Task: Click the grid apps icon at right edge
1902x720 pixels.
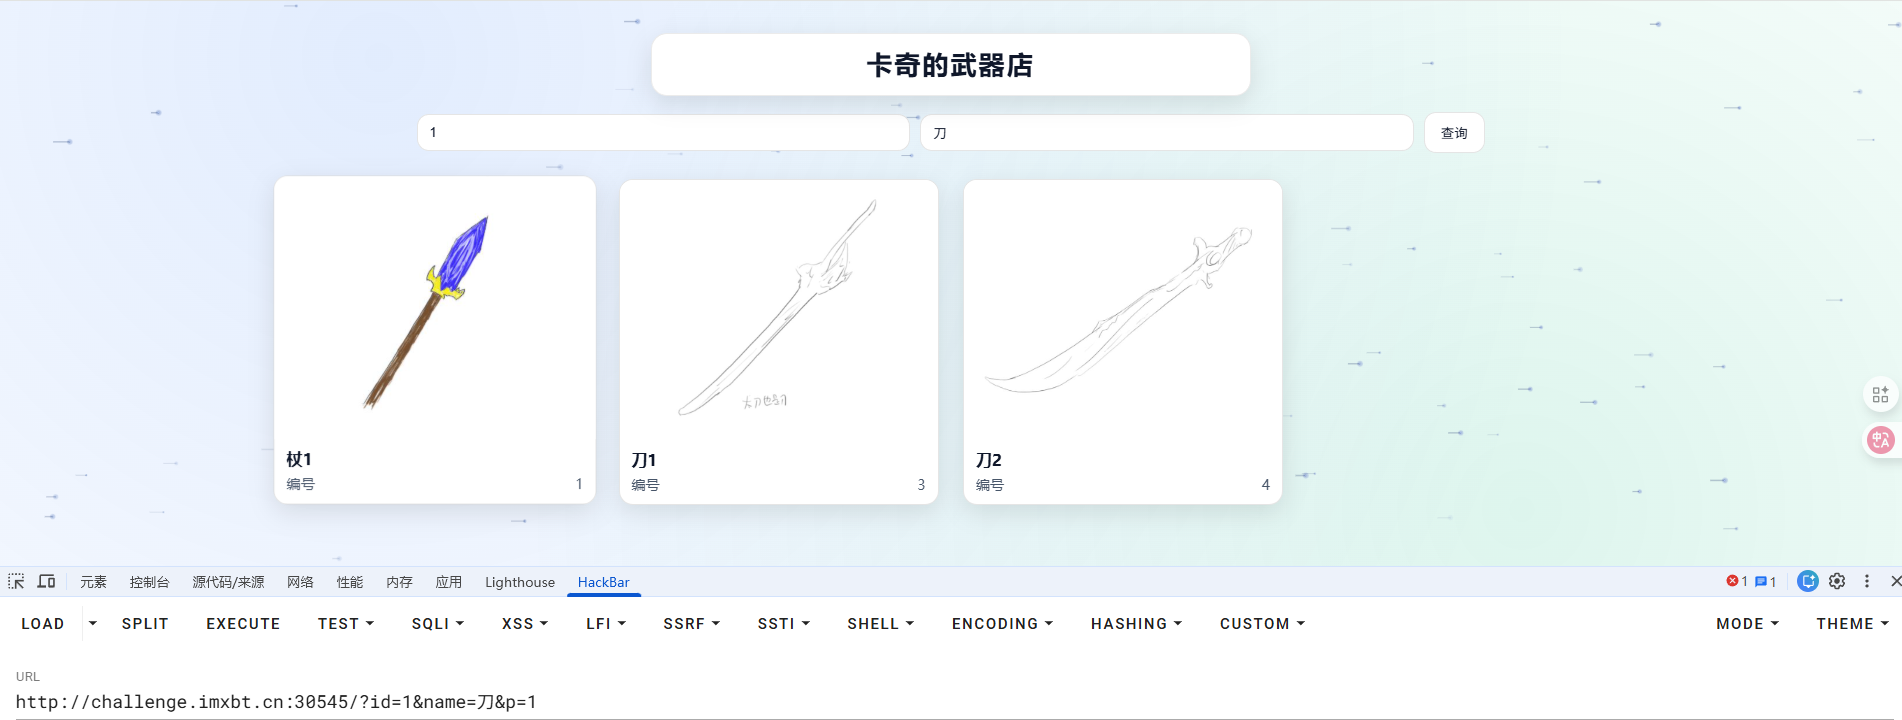Action: pyautogui.click(x=1880, y=395)
